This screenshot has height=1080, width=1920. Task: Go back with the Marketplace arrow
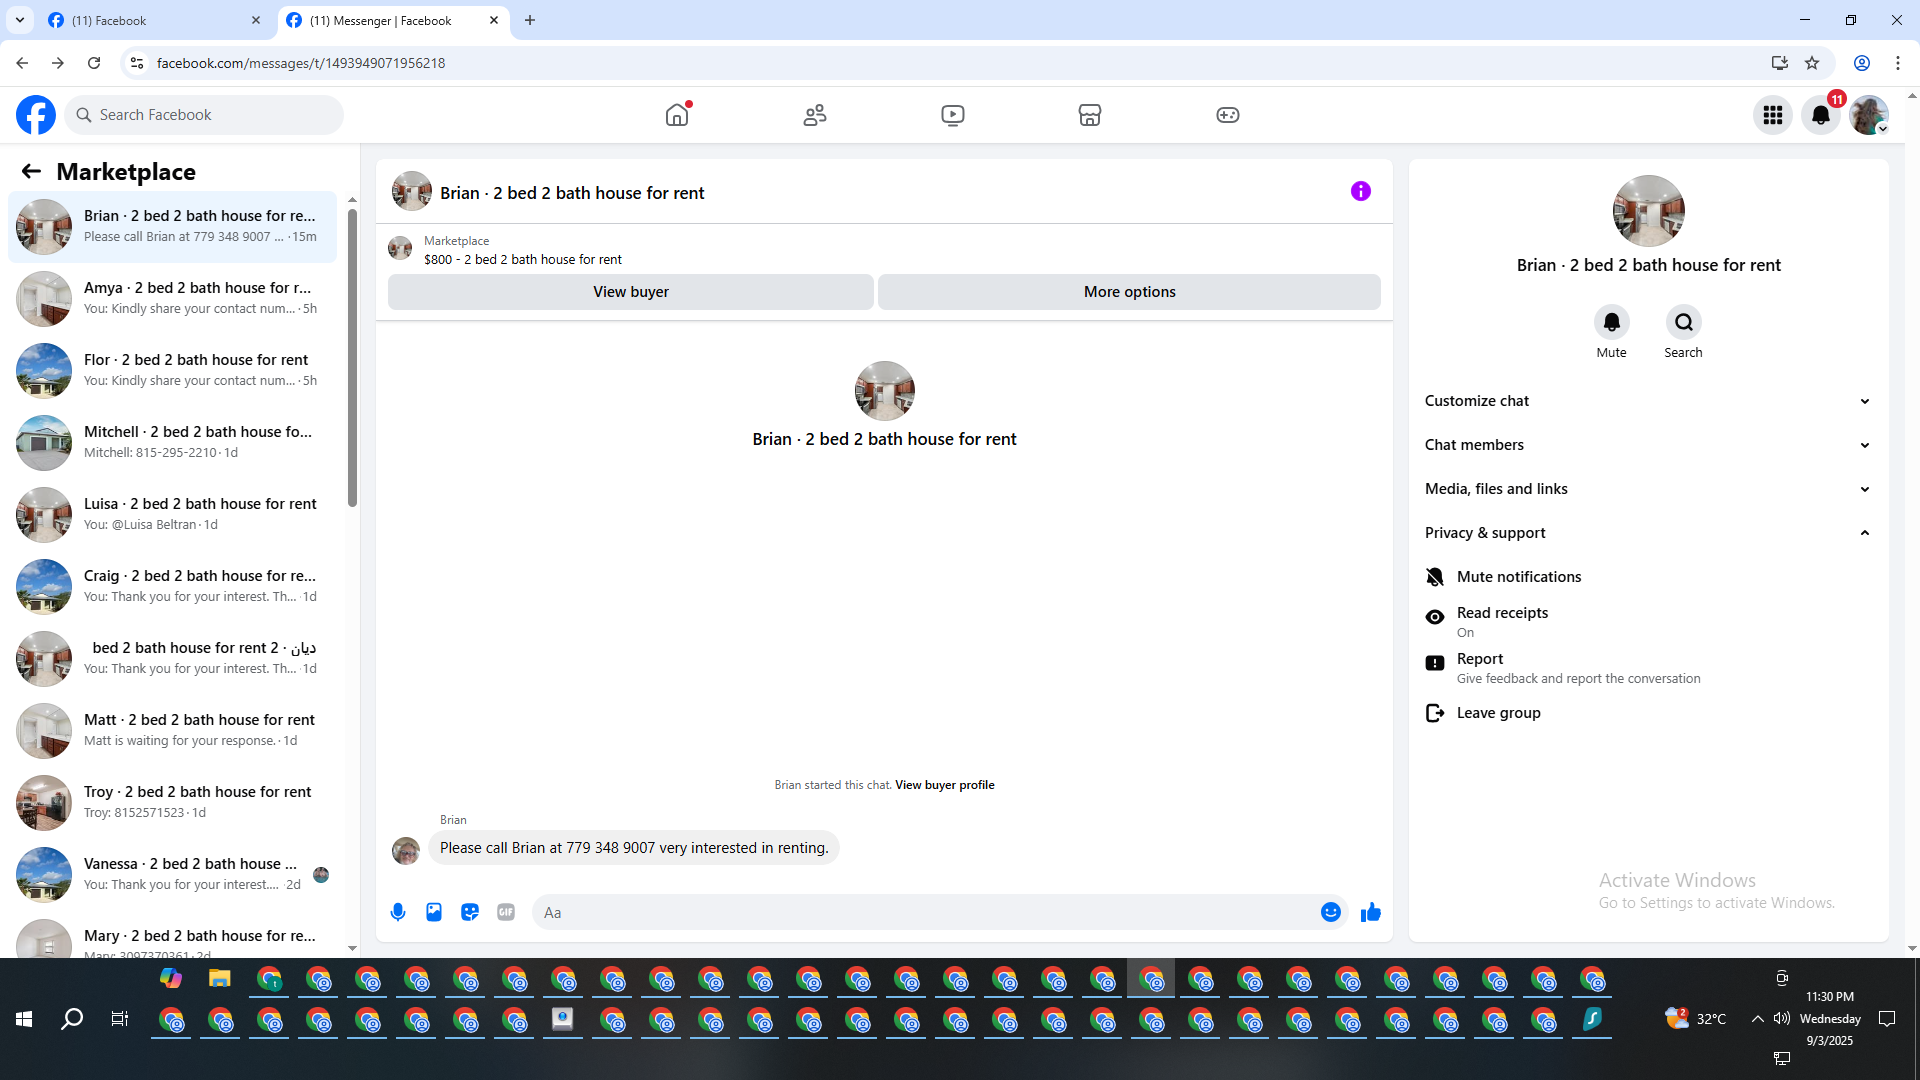(31, 171)
